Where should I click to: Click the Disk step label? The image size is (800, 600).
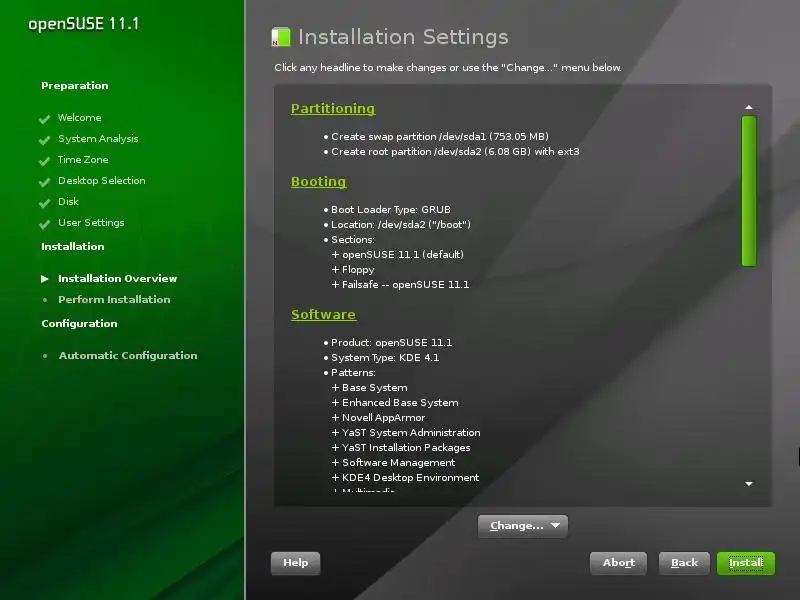coord(68,202)
